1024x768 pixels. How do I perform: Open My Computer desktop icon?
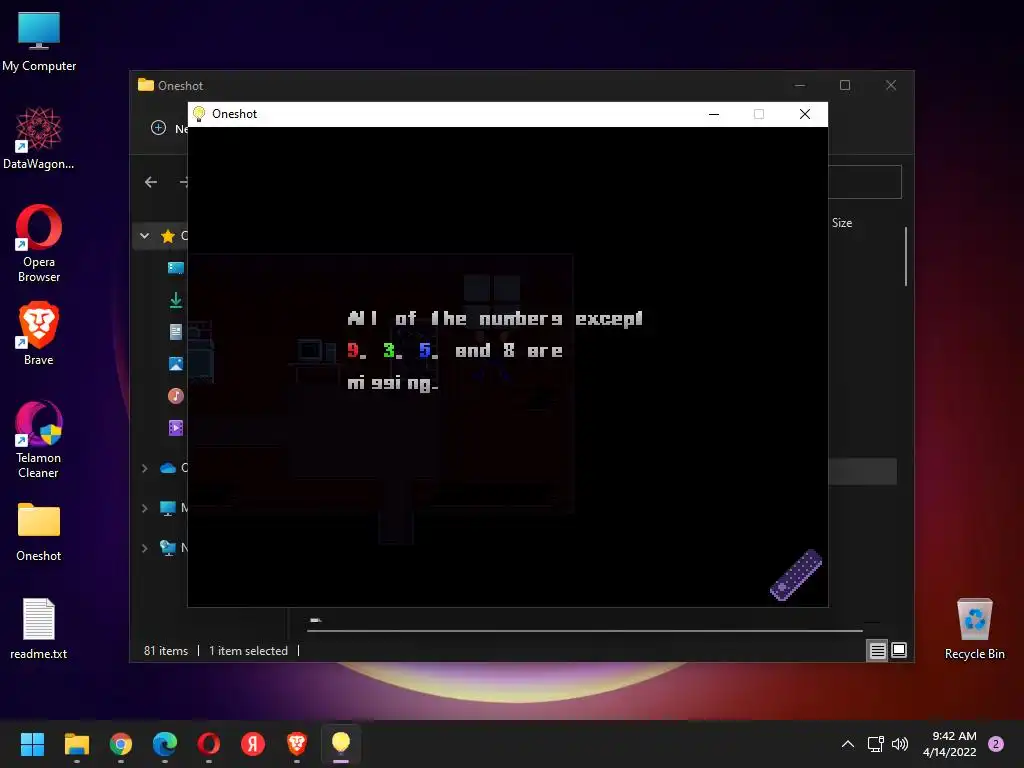tap(39, 41)
